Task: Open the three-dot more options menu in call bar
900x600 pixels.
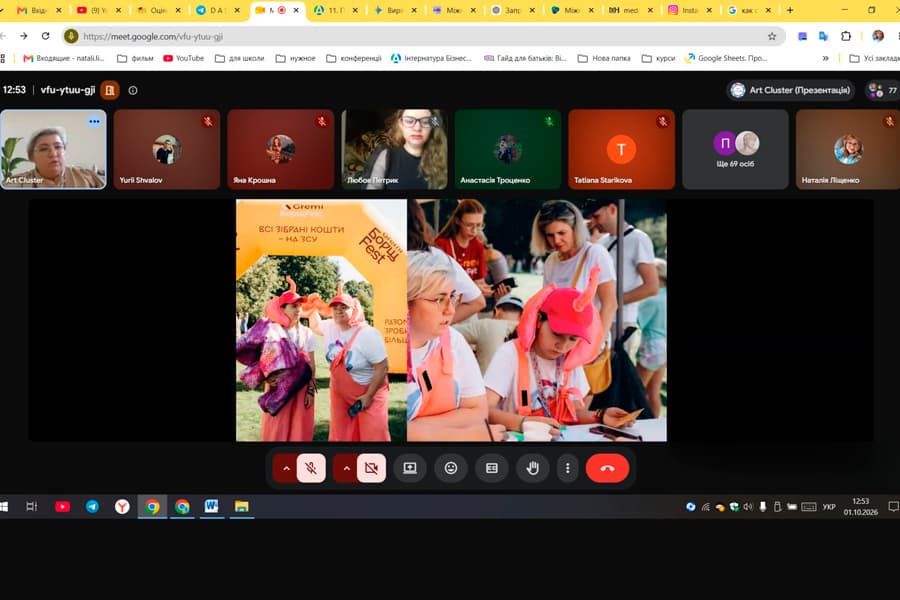Action: [568, 468]
